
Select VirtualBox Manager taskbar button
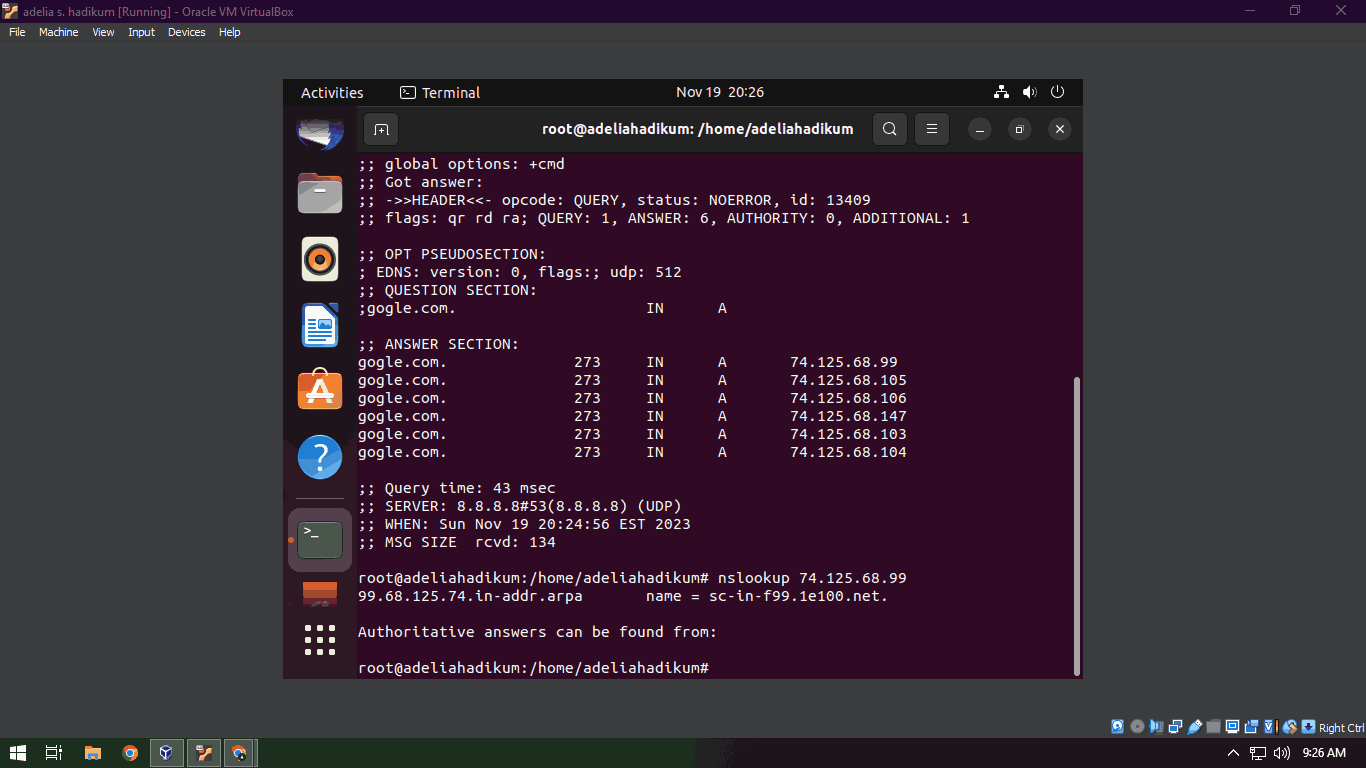pos(166,753)
